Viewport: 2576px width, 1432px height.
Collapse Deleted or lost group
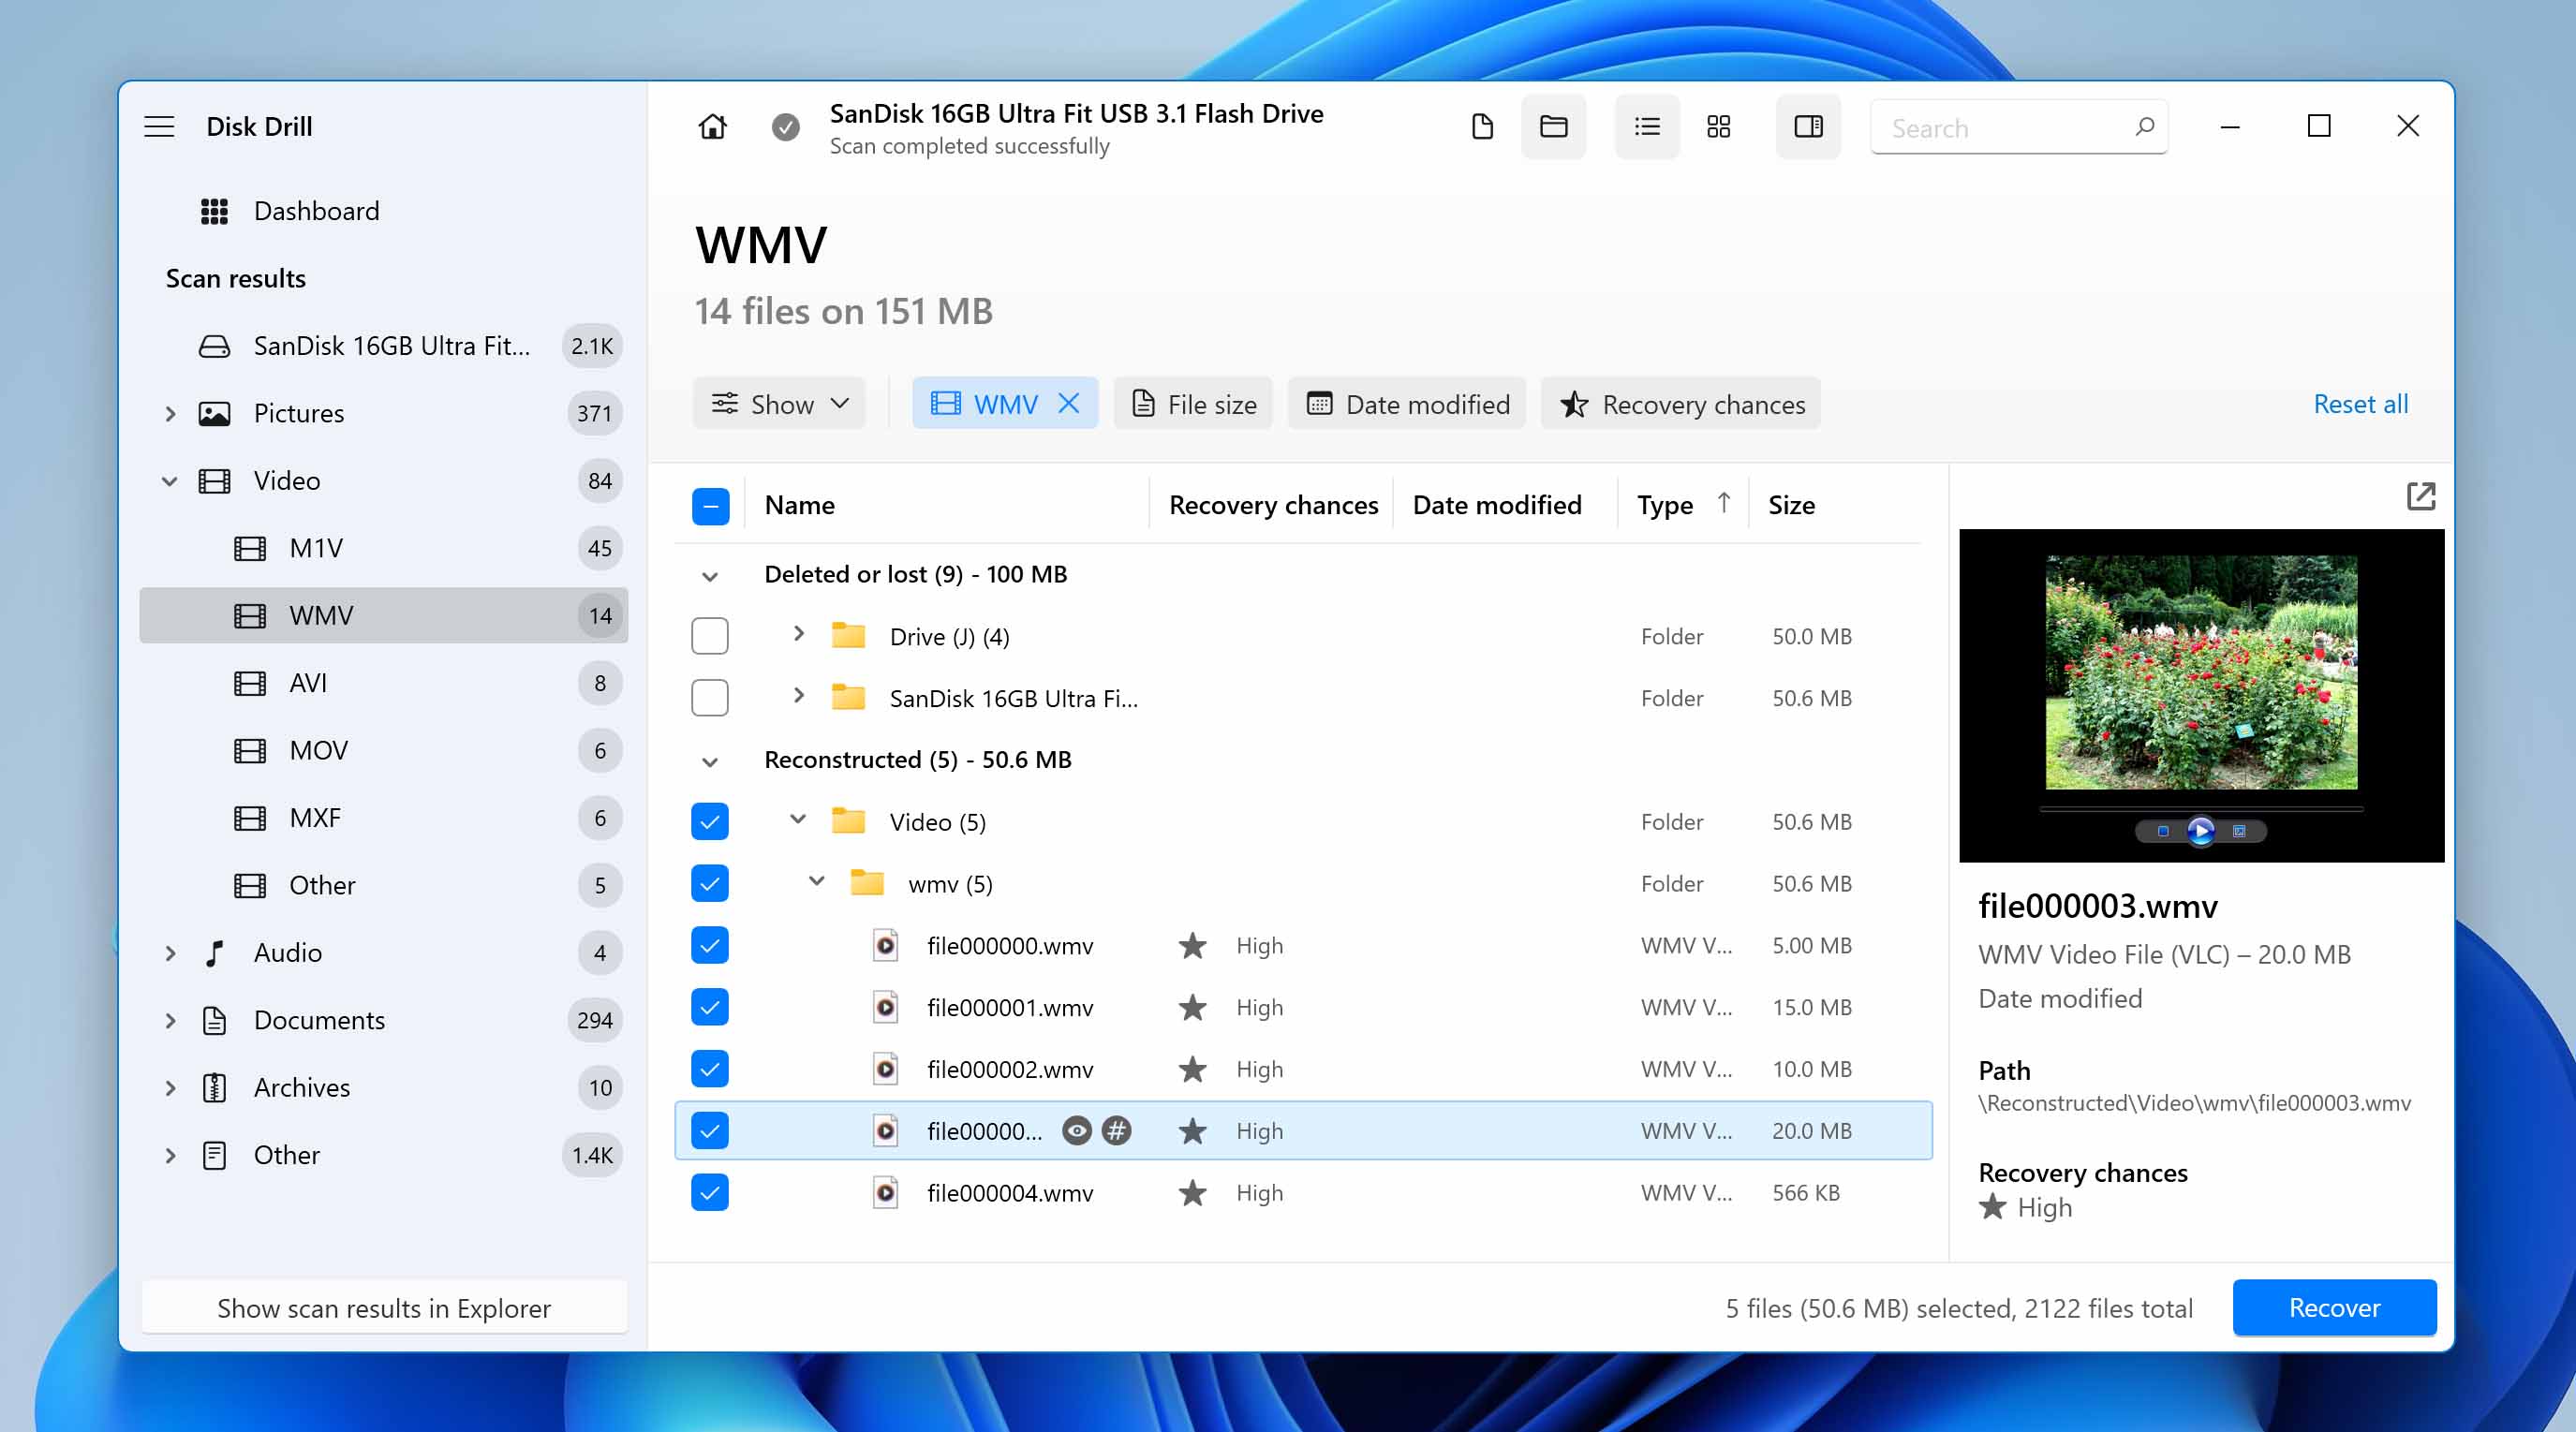tap(710, 576)
